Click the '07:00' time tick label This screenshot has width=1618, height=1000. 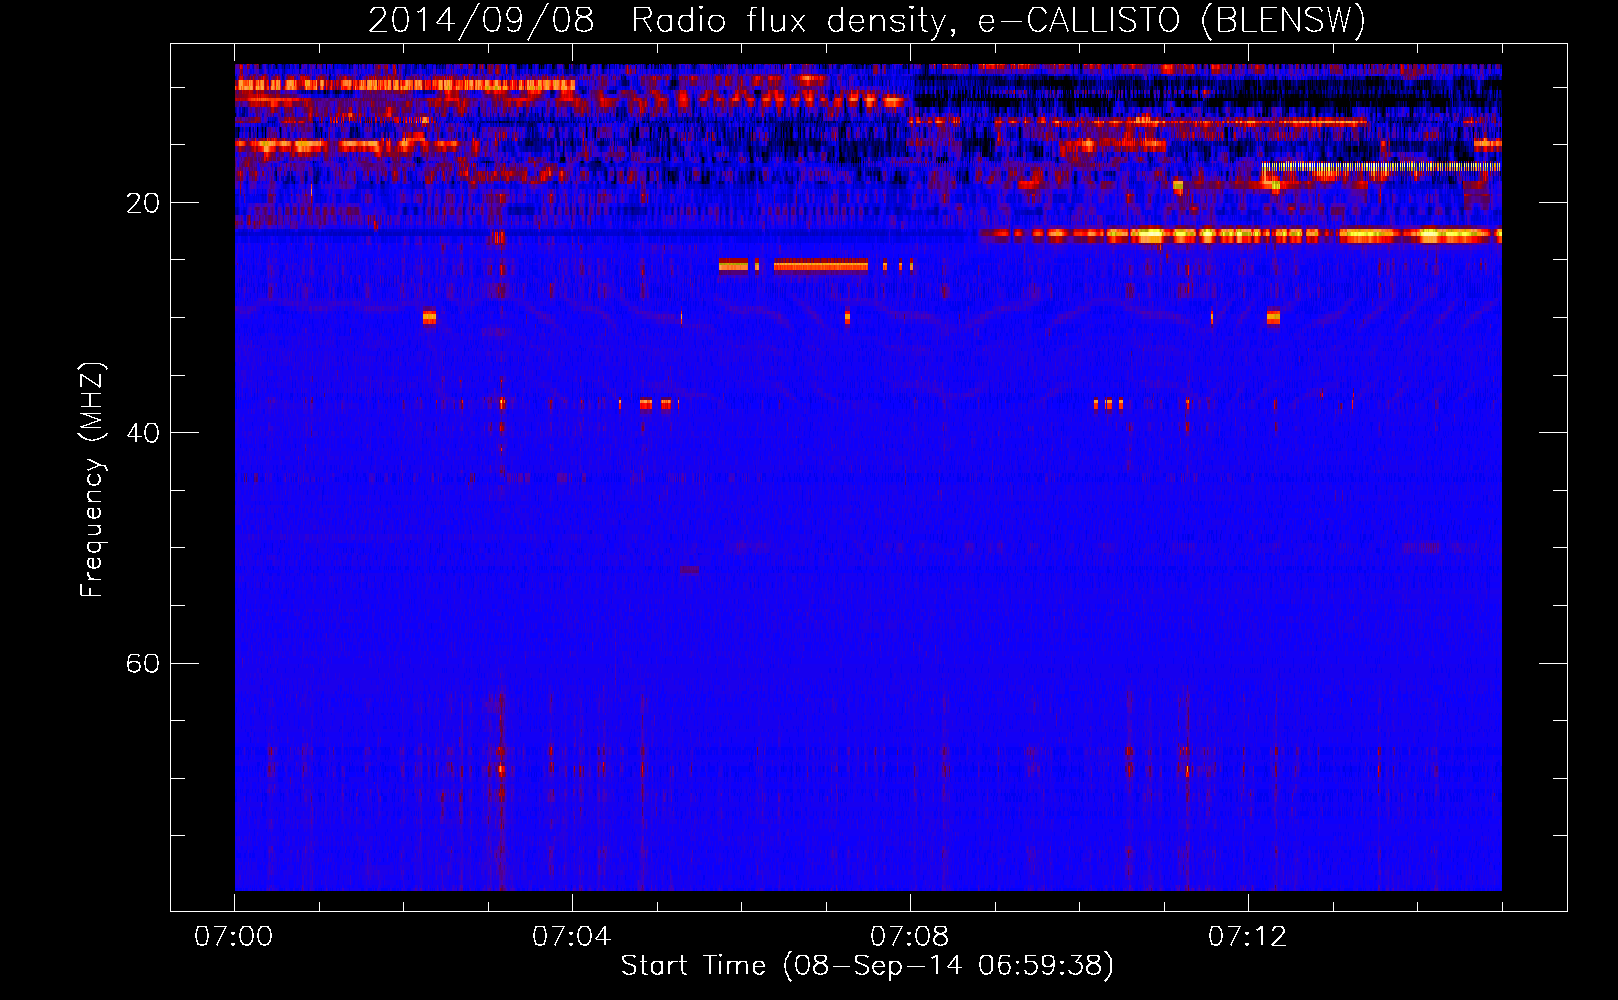[234, 937]
